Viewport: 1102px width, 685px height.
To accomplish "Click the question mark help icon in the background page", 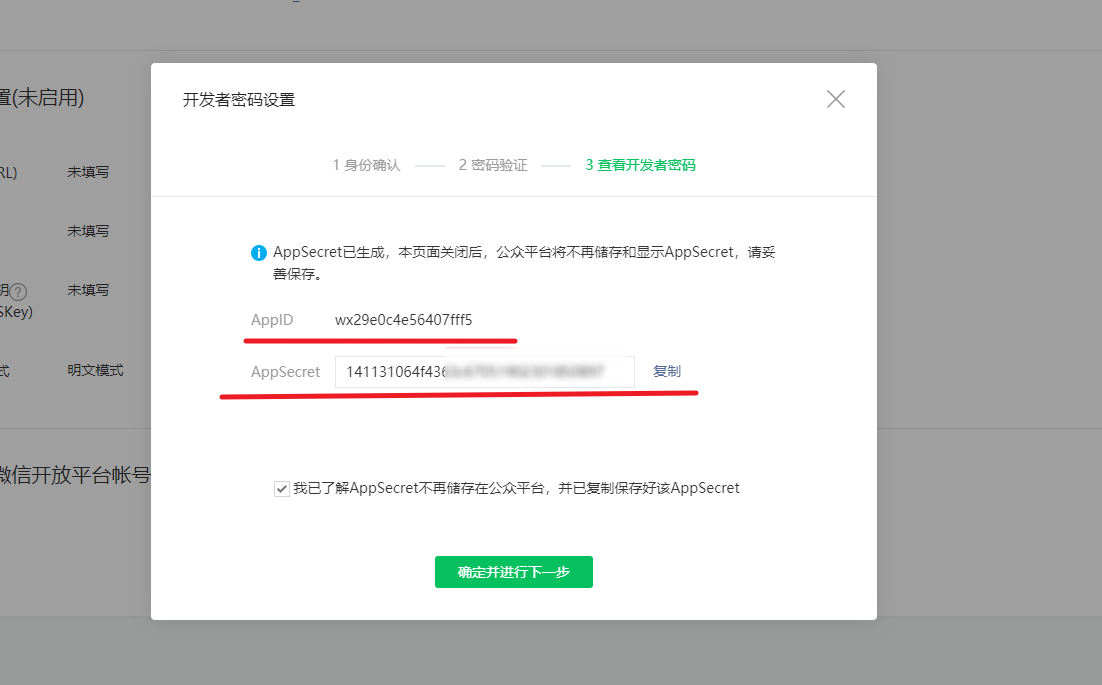I will point(18,292).
